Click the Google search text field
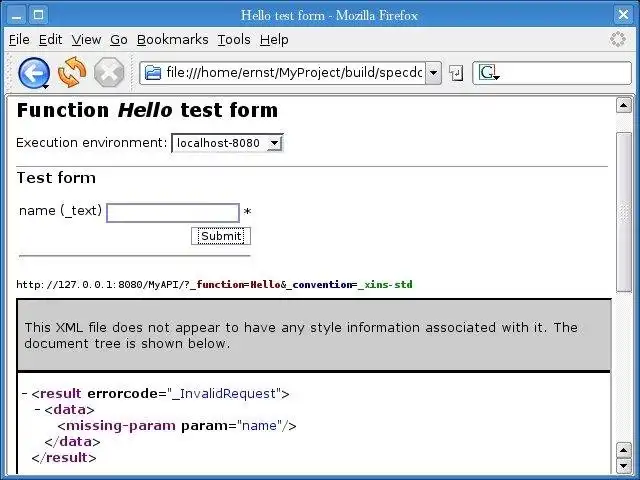640x480 pixels. point(560,73)
